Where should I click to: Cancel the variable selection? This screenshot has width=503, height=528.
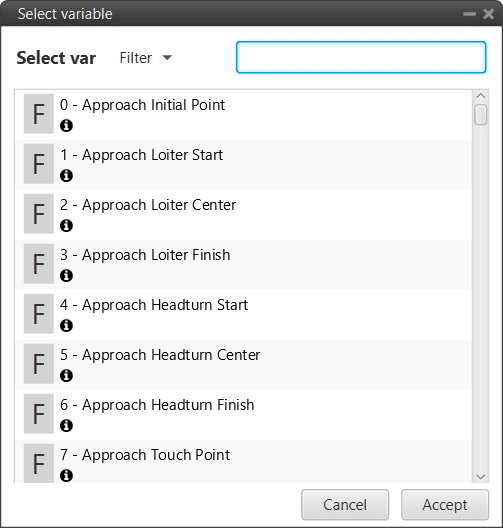345,504
